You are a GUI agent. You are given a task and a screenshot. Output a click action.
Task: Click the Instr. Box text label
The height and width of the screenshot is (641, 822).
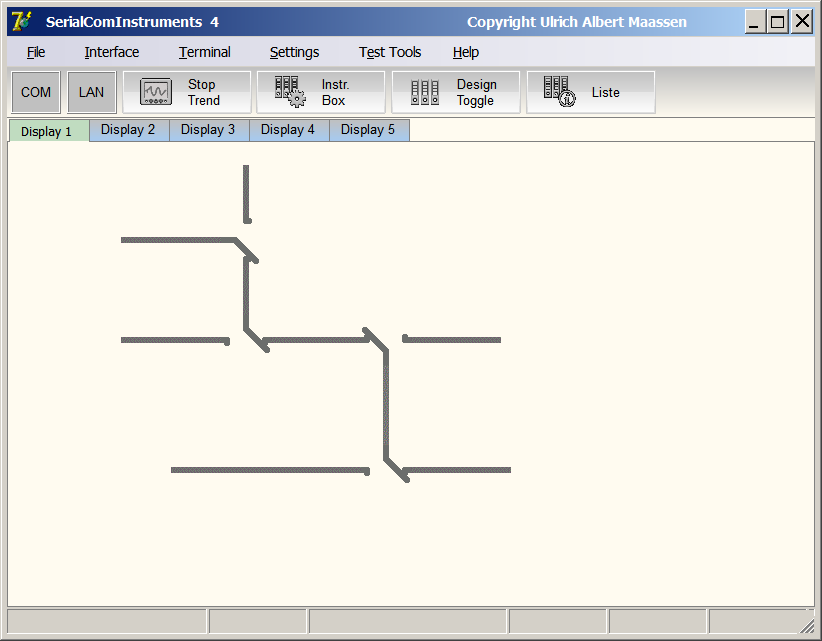335,92
